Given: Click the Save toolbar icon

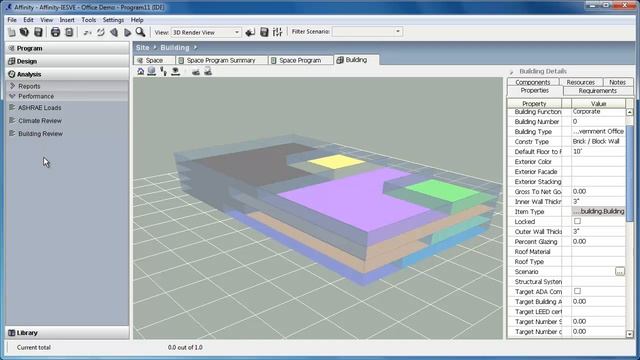Looking at the screenshot, I should [x=38, y=32].
